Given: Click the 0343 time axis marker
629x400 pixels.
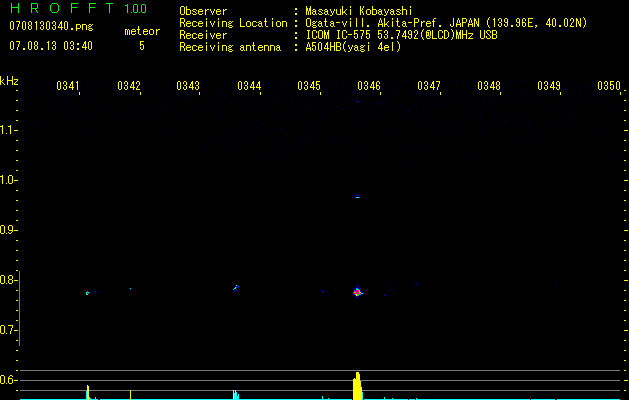Looking at the screenshot, I should click(188, 86).
